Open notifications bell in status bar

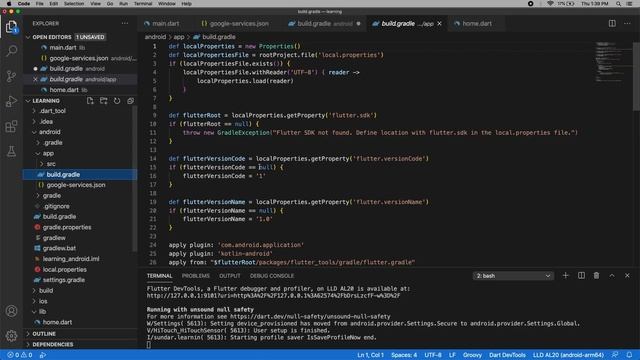[x=629, y=355]
